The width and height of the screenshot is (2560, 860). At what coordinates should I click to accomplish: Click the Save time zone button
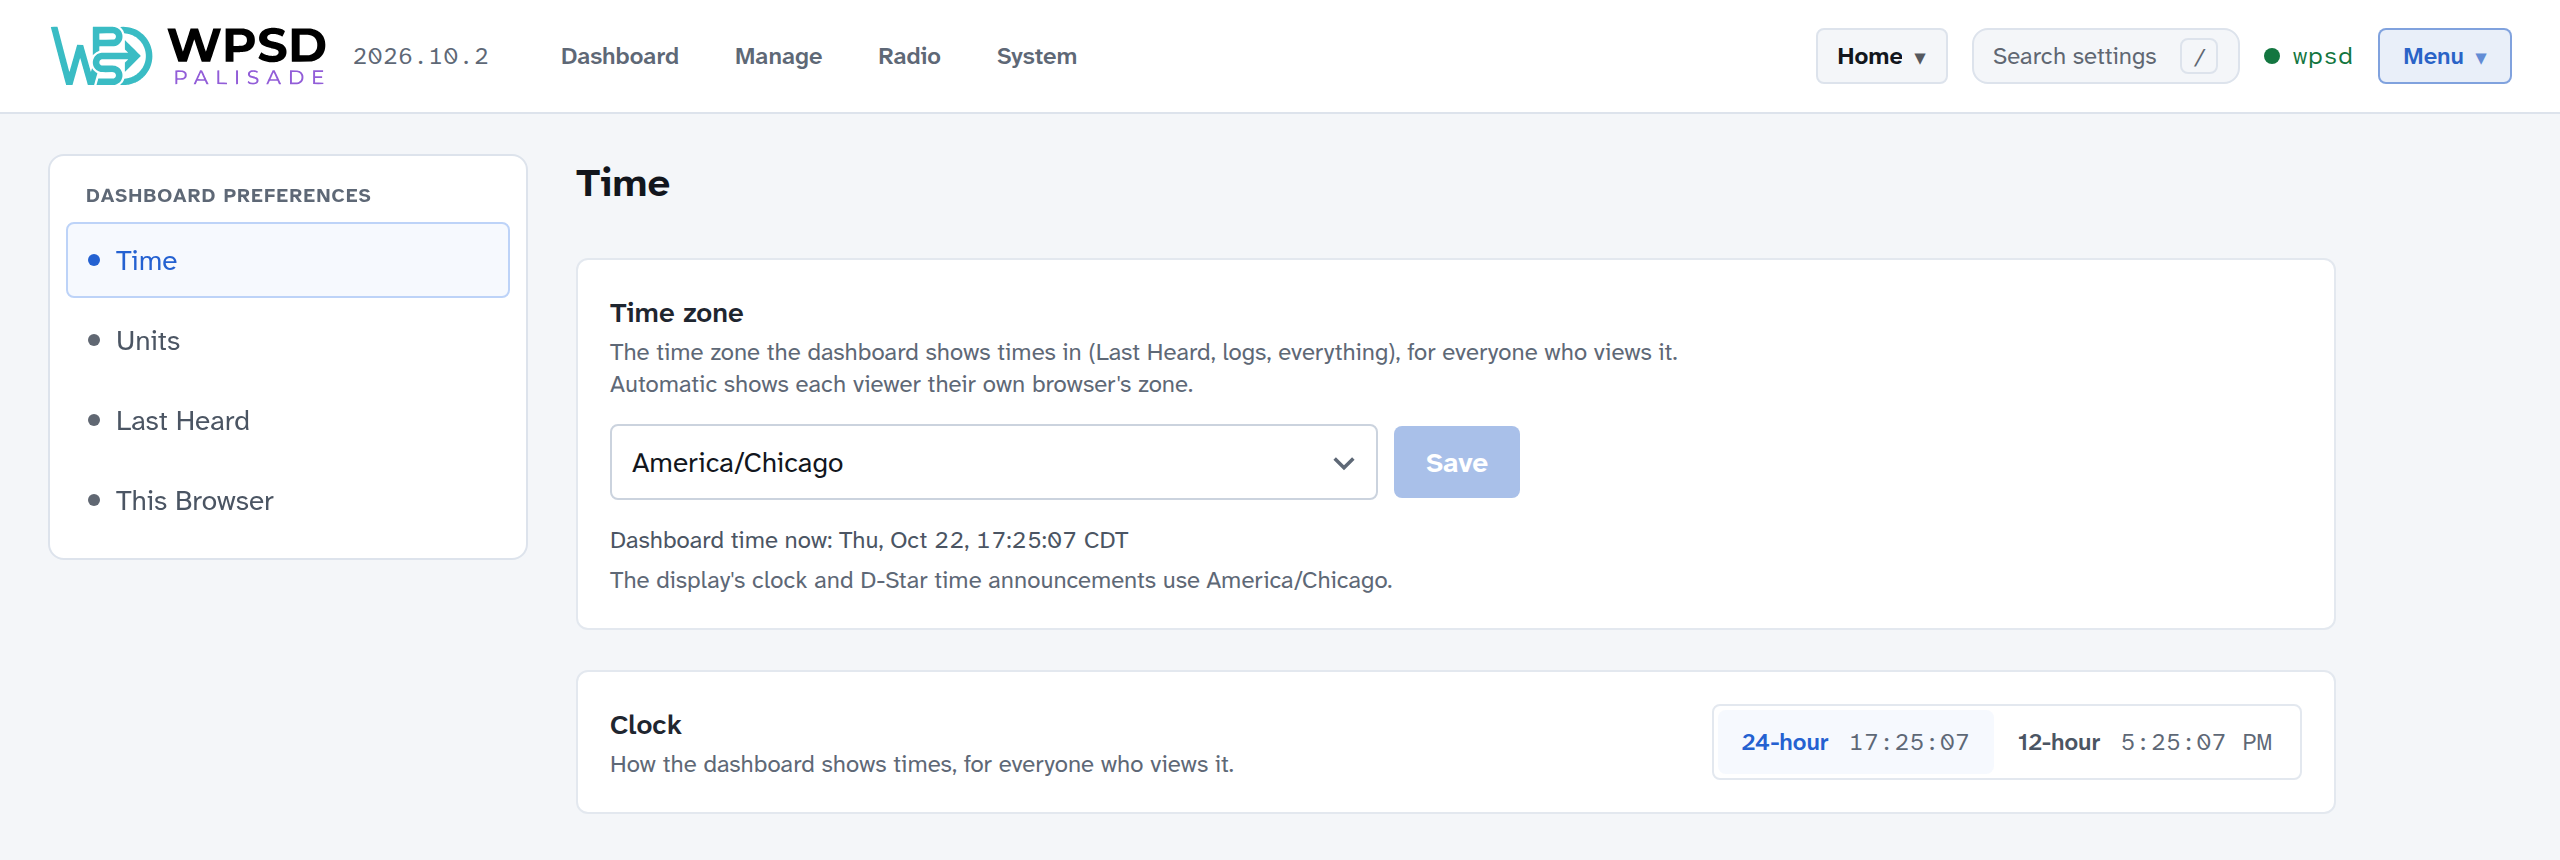[x=1456, y=462]
